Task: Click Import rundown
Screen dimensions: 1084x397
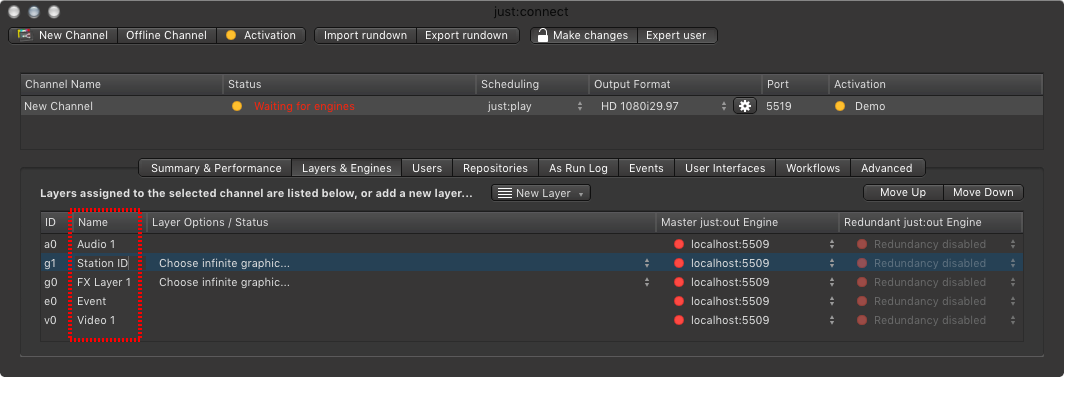Action: (365, 35)
